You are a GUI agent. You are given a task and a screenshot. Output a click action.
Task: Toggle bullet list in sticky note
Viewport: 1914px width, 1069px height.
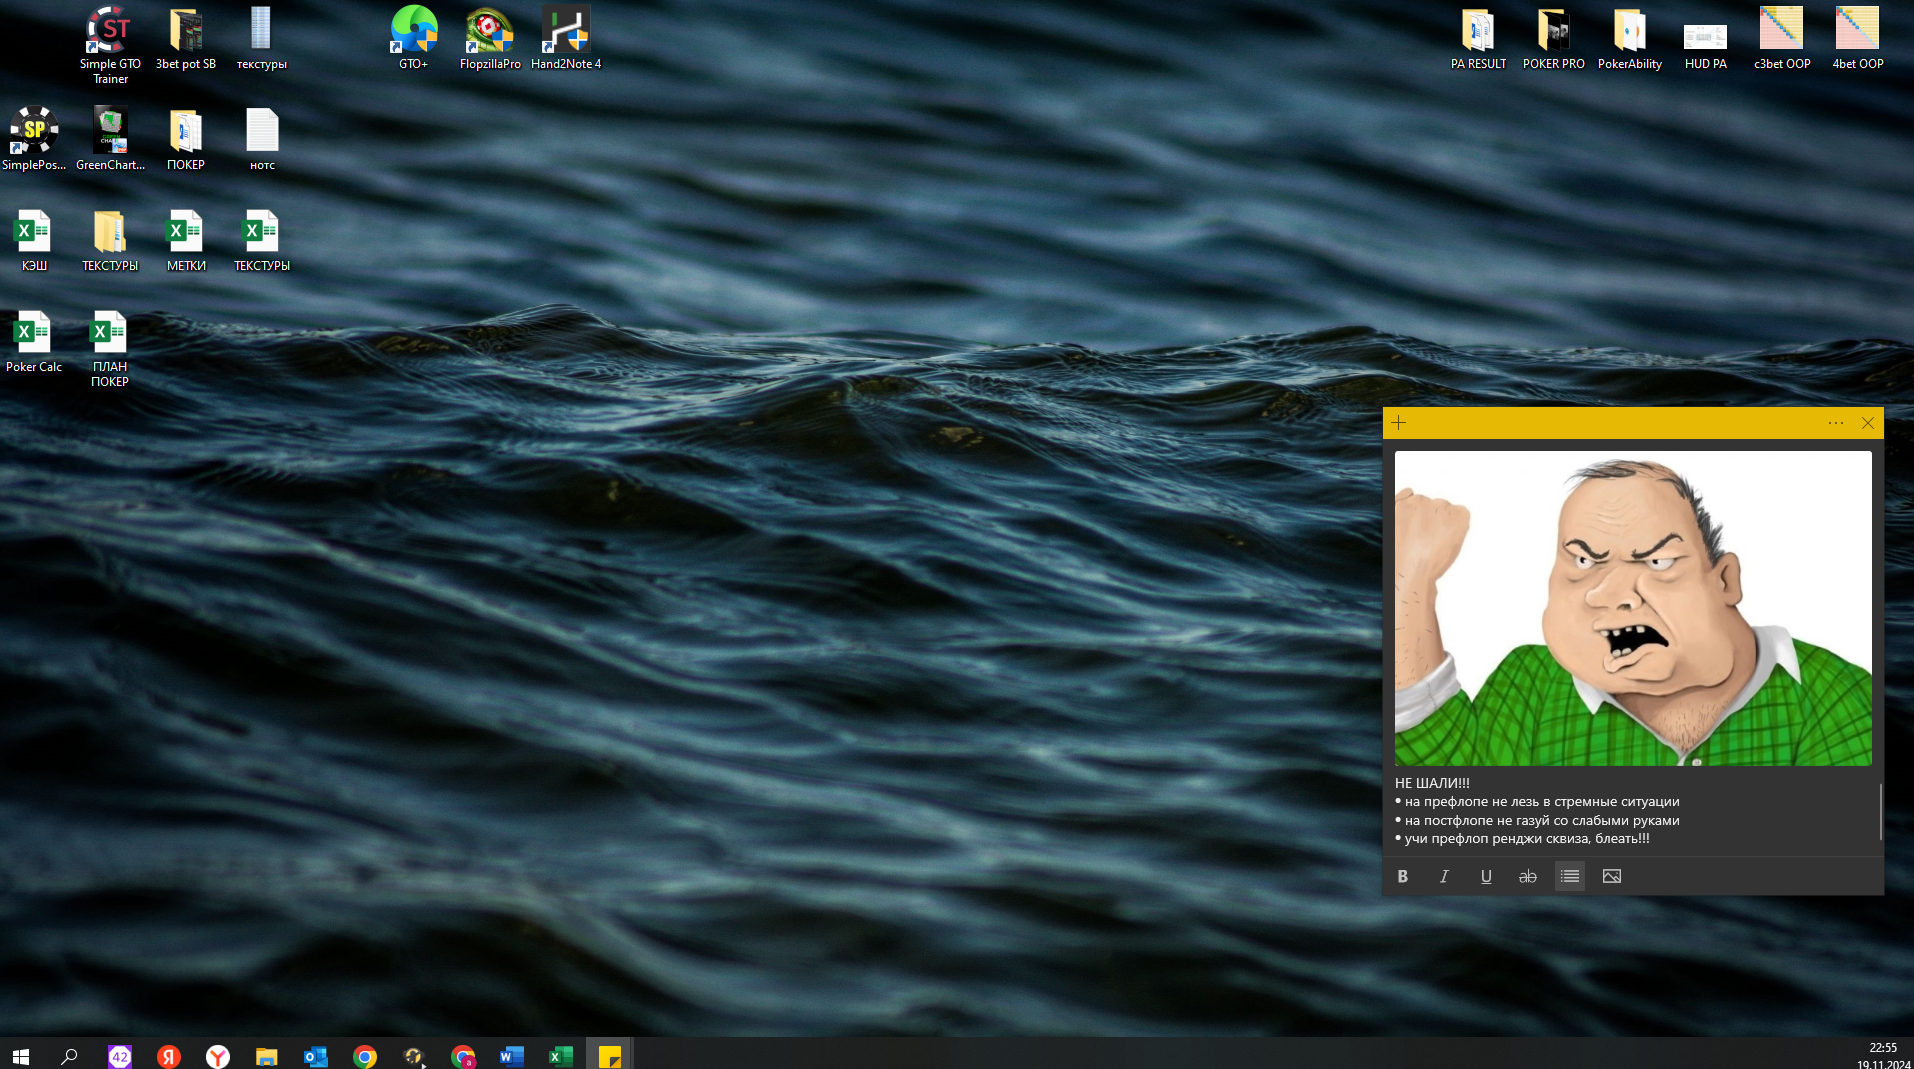point(1570,876)
